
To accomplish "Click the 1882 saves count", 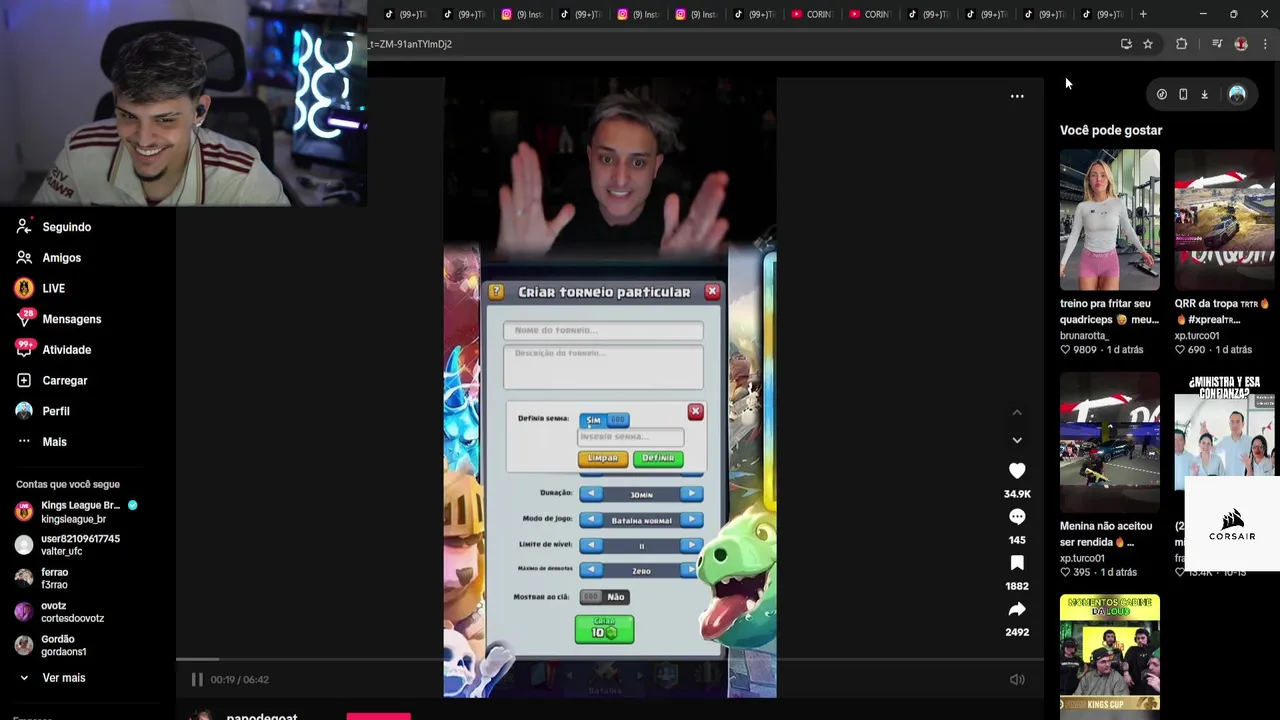I will pyautogui.click(x=1017, y=586).
